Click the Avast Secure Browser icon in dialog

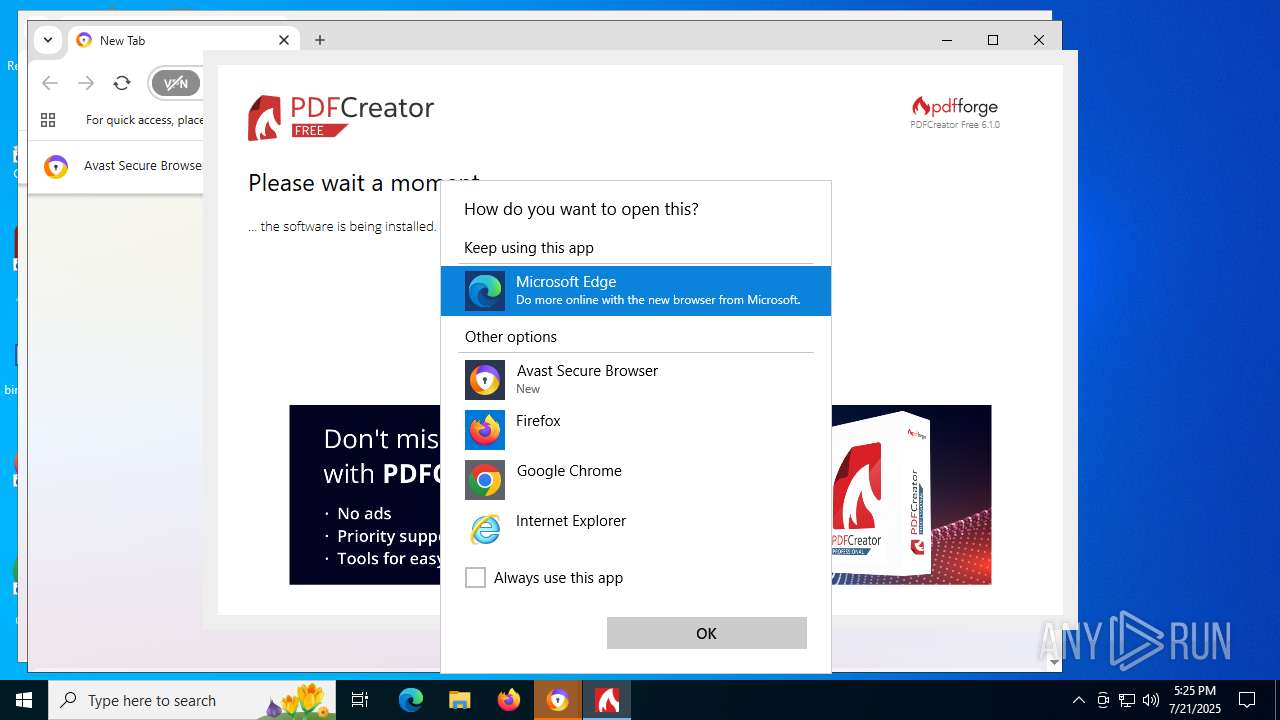(485, 380)
